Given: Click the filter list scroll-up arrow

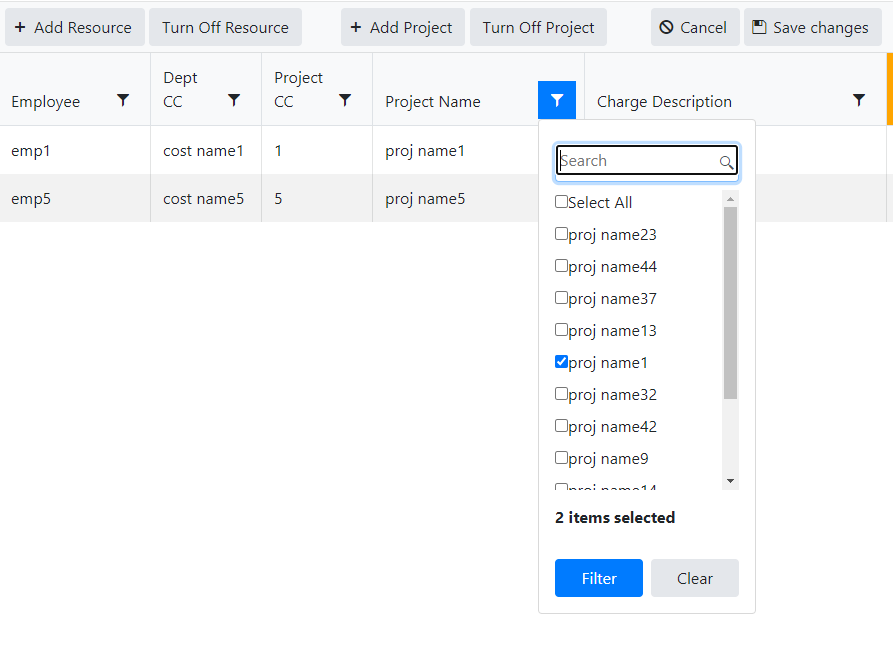Looking at the screenshot, I should [x=730, y=199].
